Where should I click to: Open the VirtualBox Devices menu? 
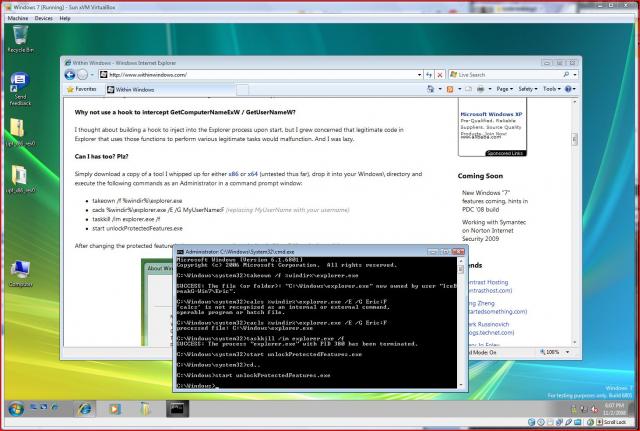click(x=44, y=18)
